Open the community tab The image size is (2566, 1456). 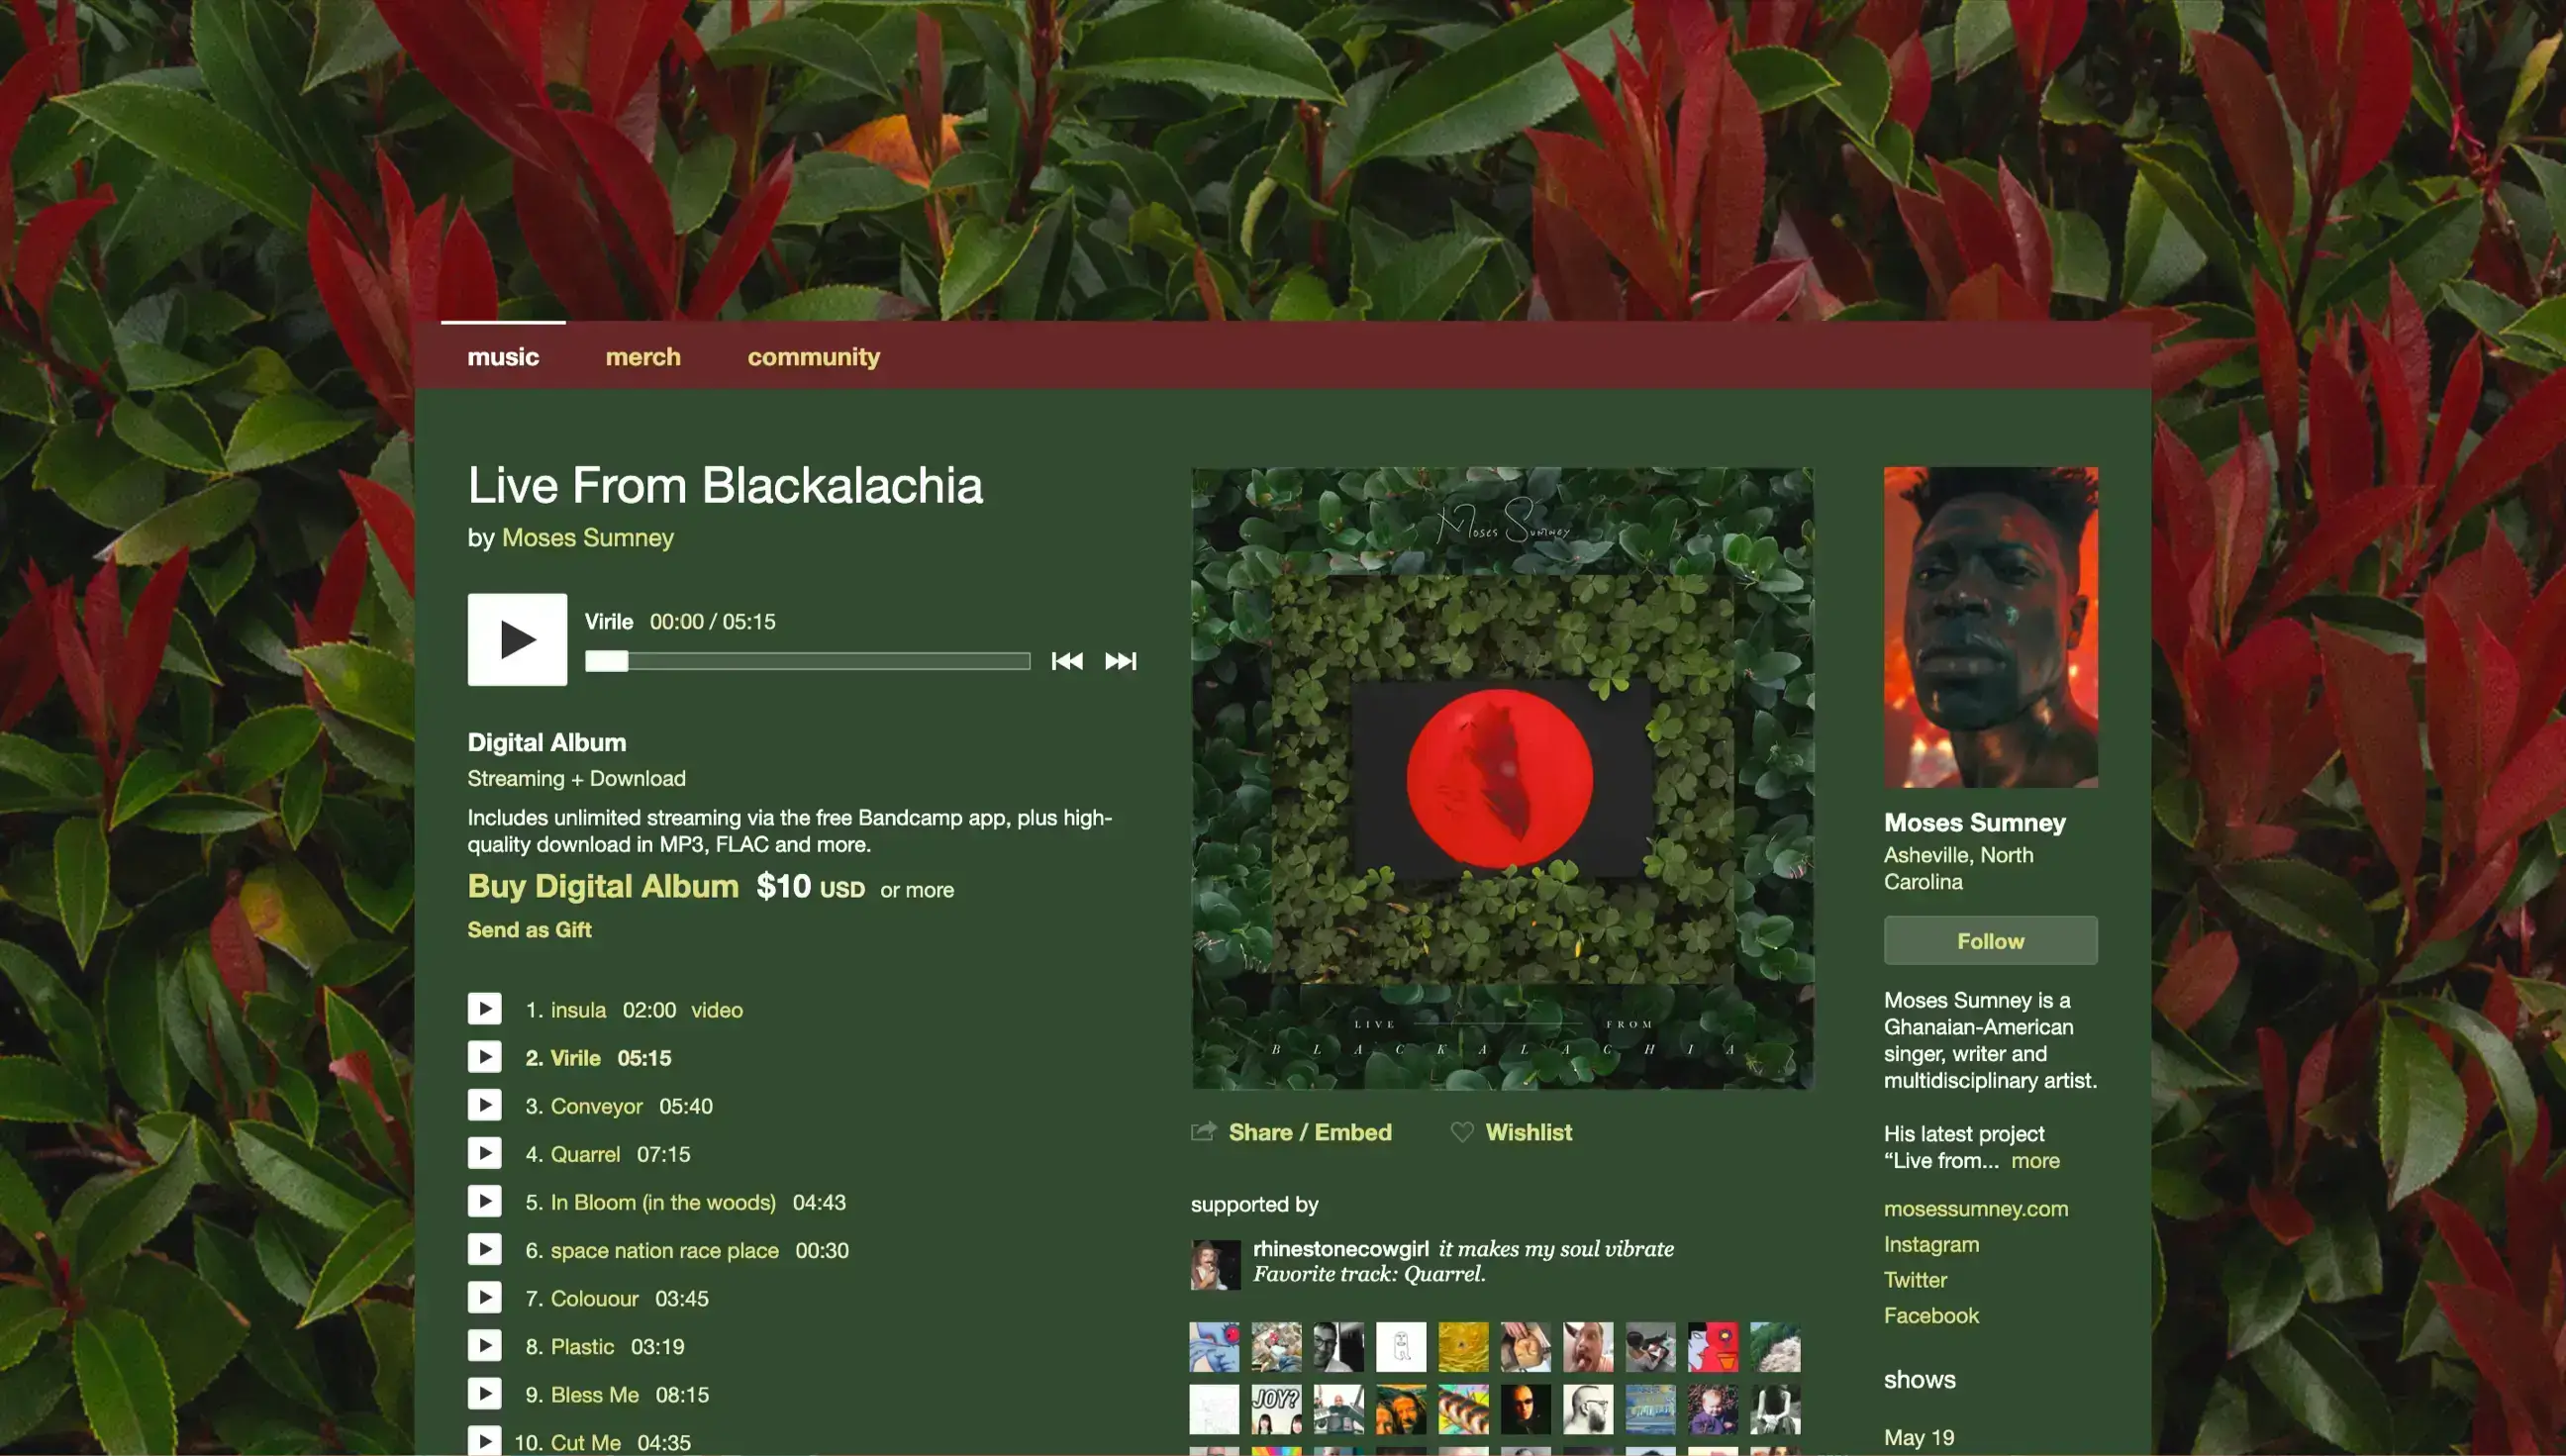813,357
